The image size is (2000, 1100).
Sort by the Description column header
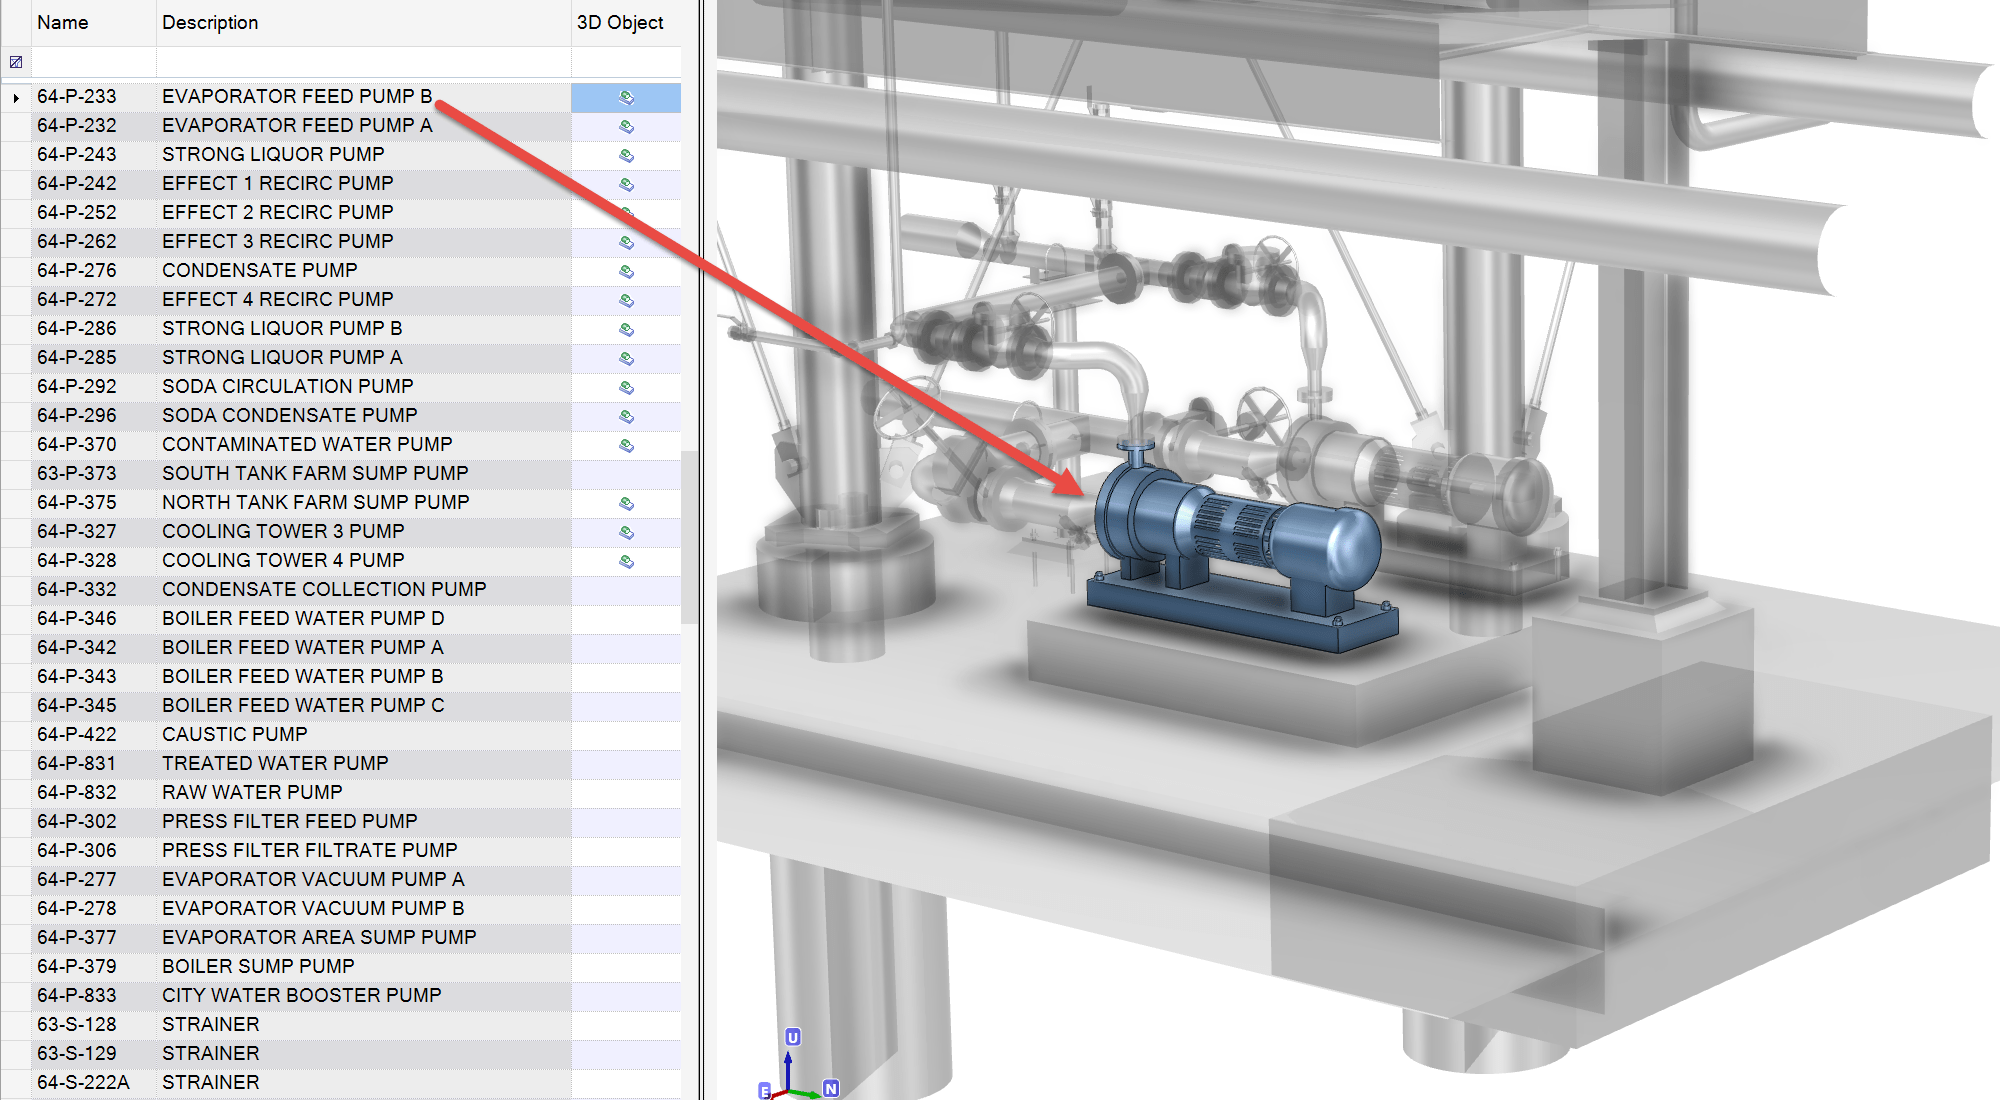click(210, 22)
